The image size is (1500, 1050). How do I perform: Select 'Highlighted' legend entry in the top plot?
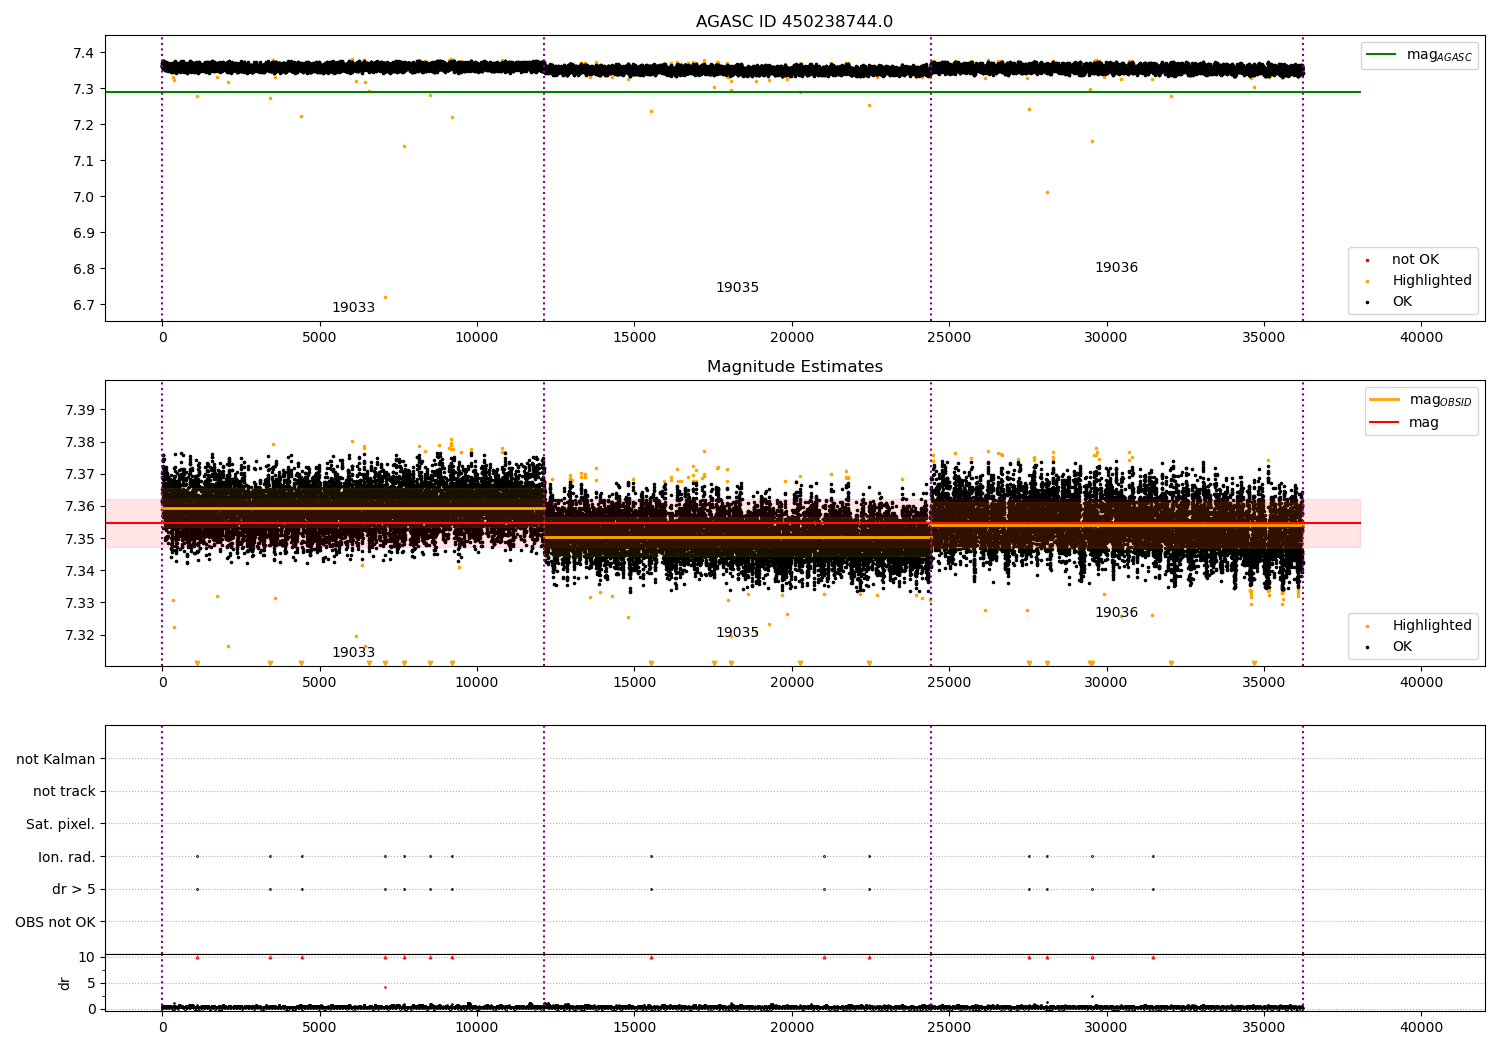click(1432, 281)
